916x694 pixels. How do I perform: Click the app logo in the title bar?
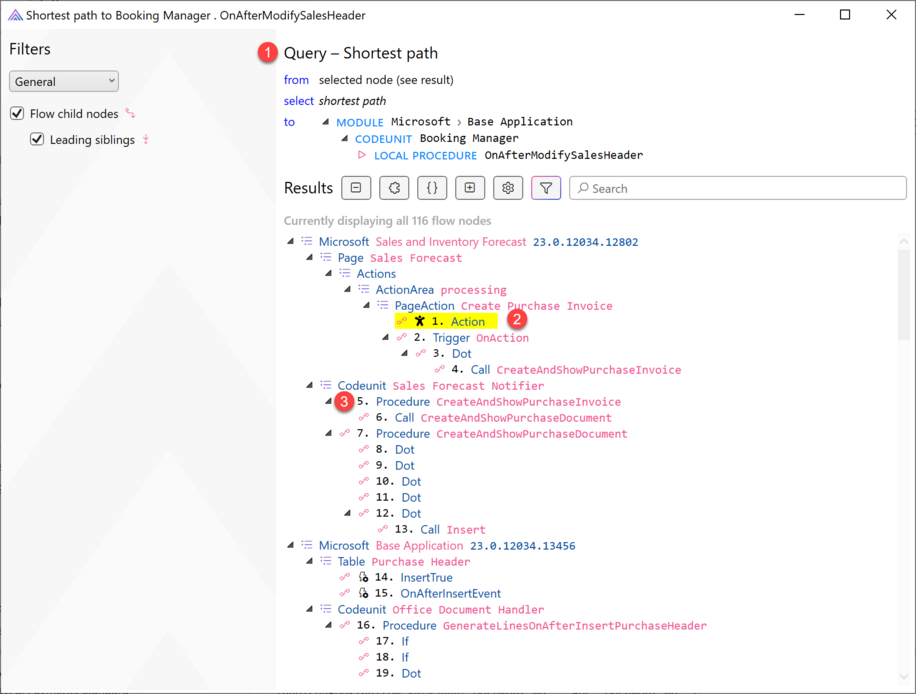pyautogui.click(x=15, y=15)
